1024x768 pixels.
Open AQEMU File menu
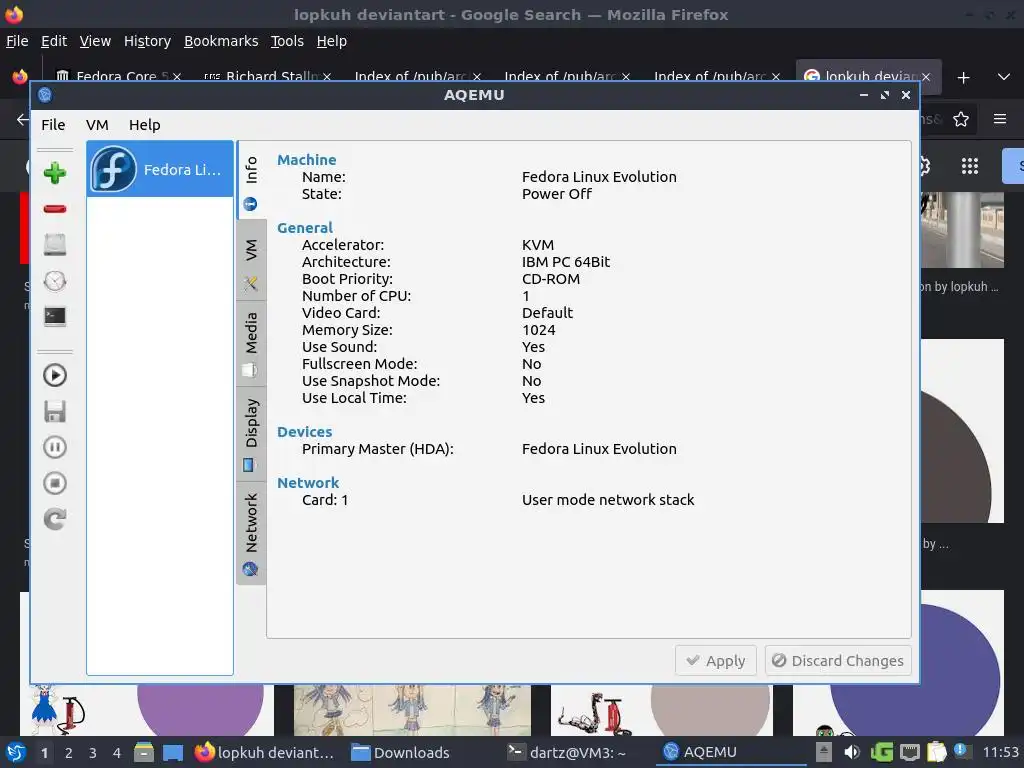click(53, 125)
